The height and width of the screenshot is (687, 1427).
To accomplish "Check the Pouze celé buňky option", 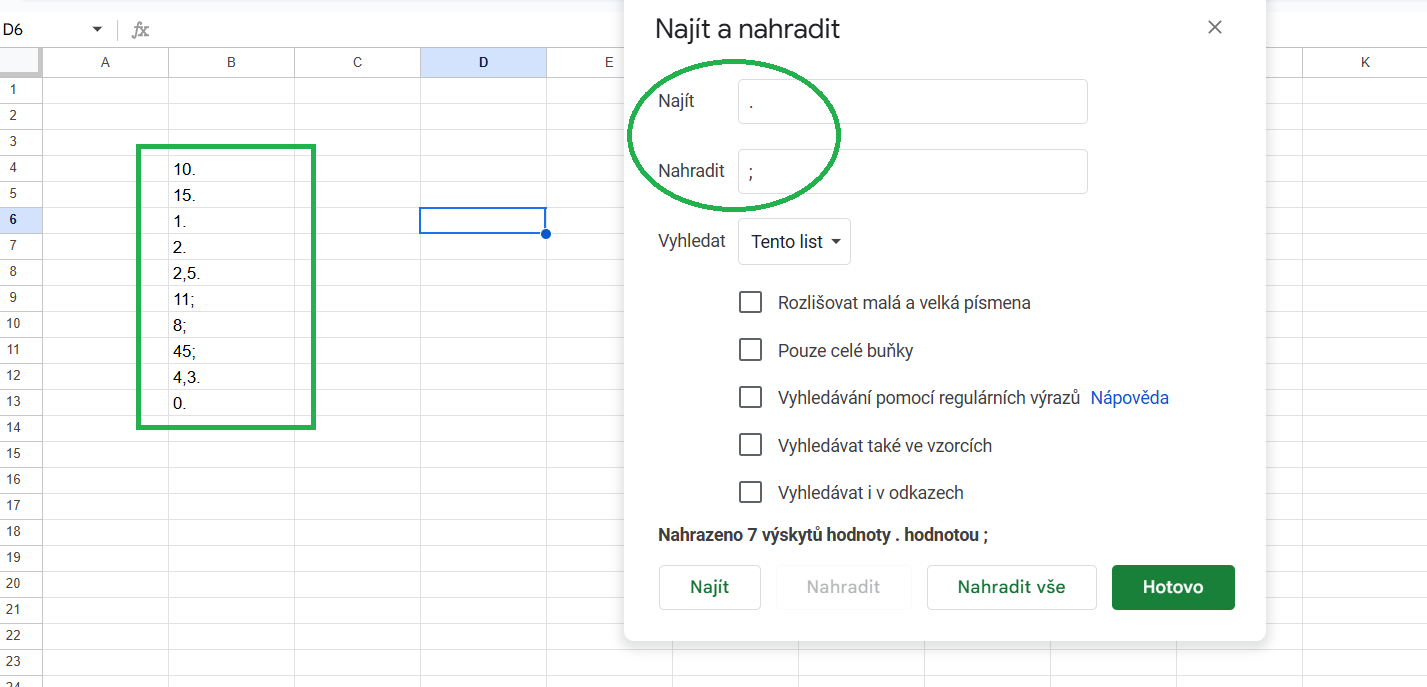I will point(750,350).
